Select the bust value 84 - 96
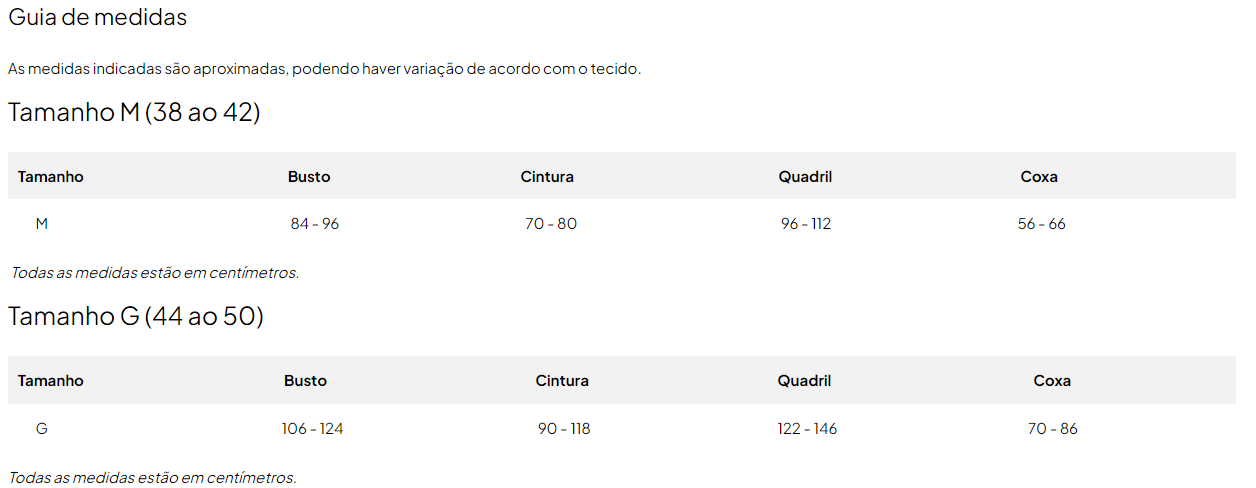 click(x=315, y=224)
